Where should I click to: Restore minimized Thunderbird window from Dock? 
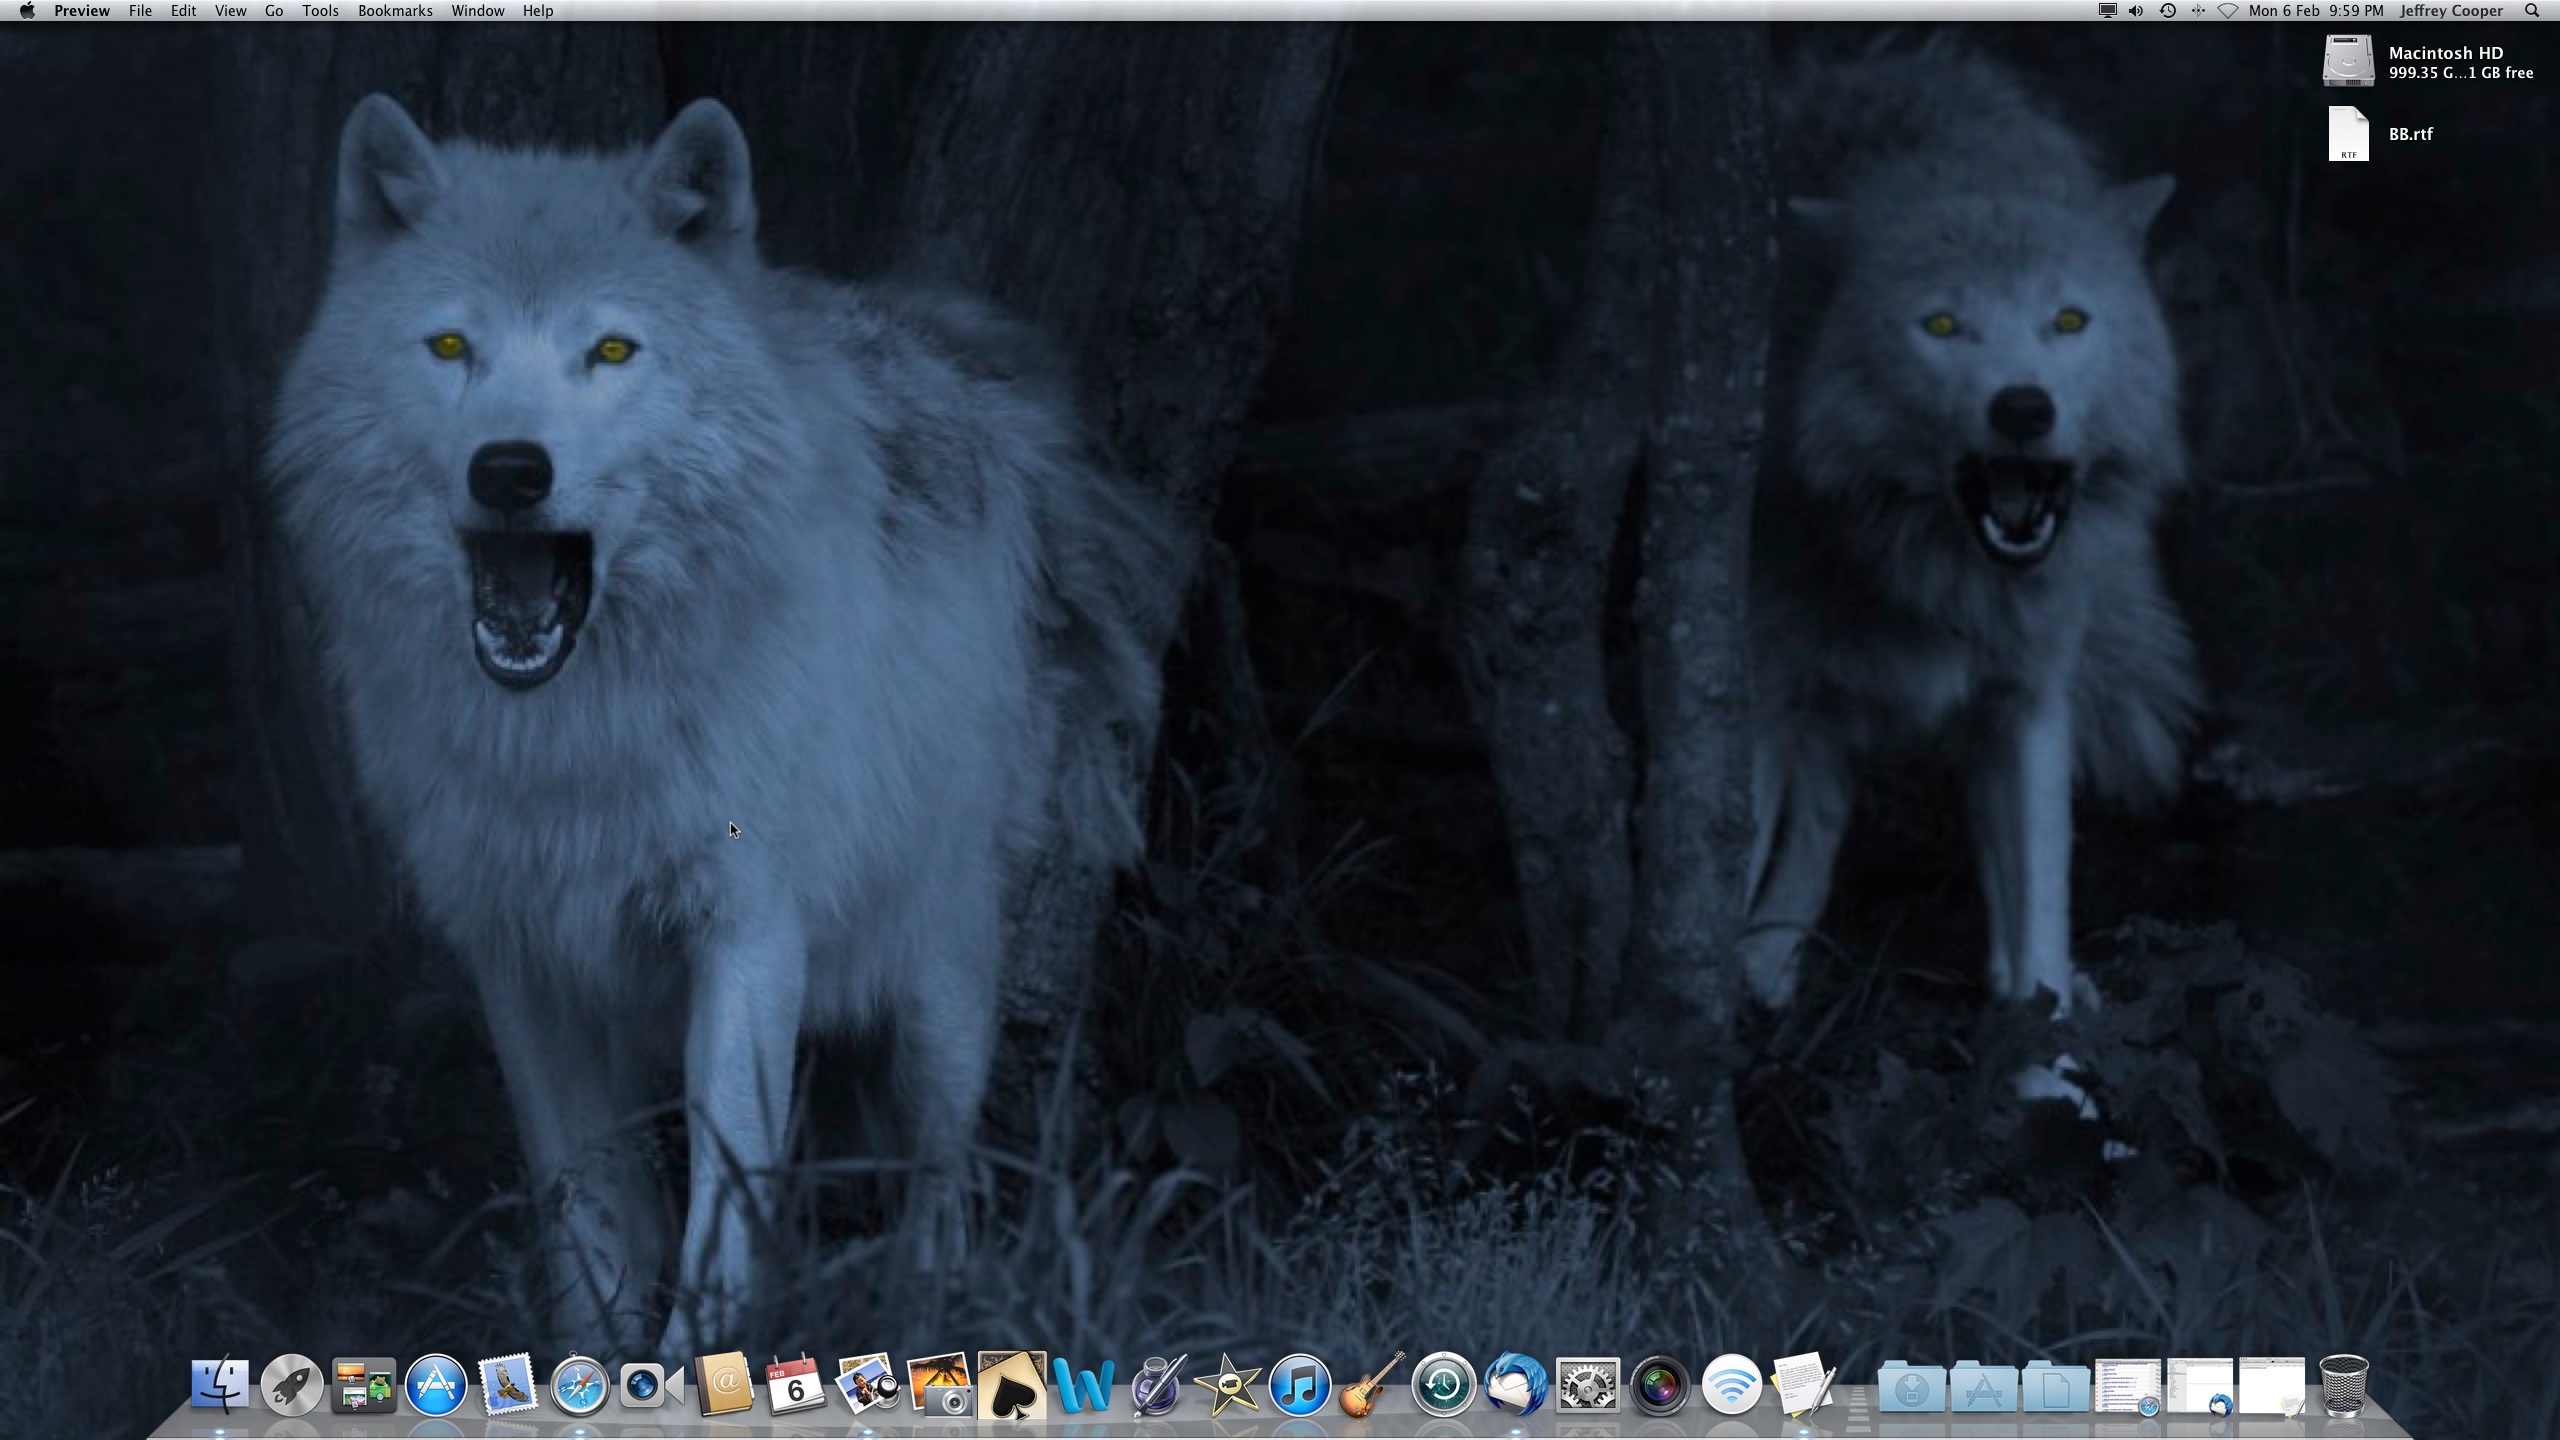[x=2200, y=1386]
